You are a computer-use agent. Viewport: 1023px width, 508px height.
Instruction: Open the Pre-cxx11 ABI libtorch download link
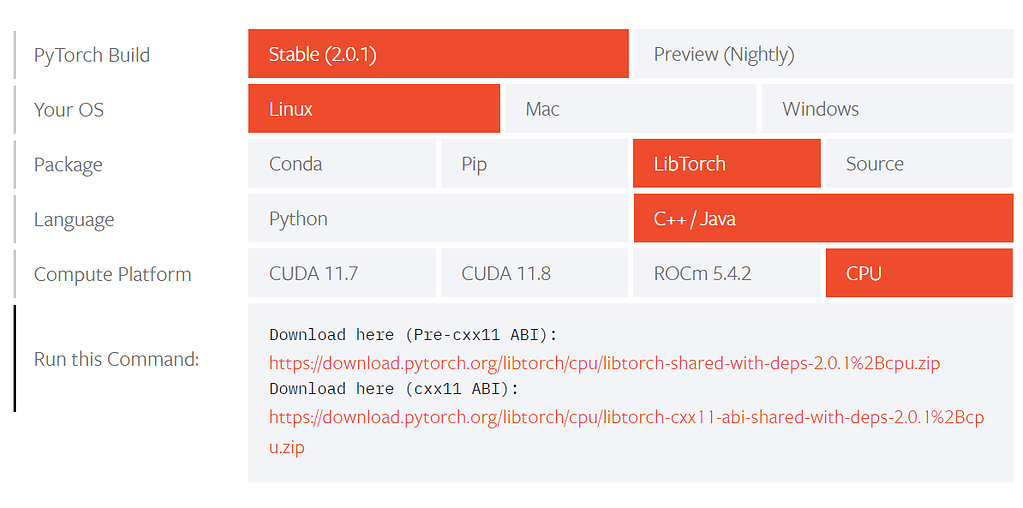point(604,363)
